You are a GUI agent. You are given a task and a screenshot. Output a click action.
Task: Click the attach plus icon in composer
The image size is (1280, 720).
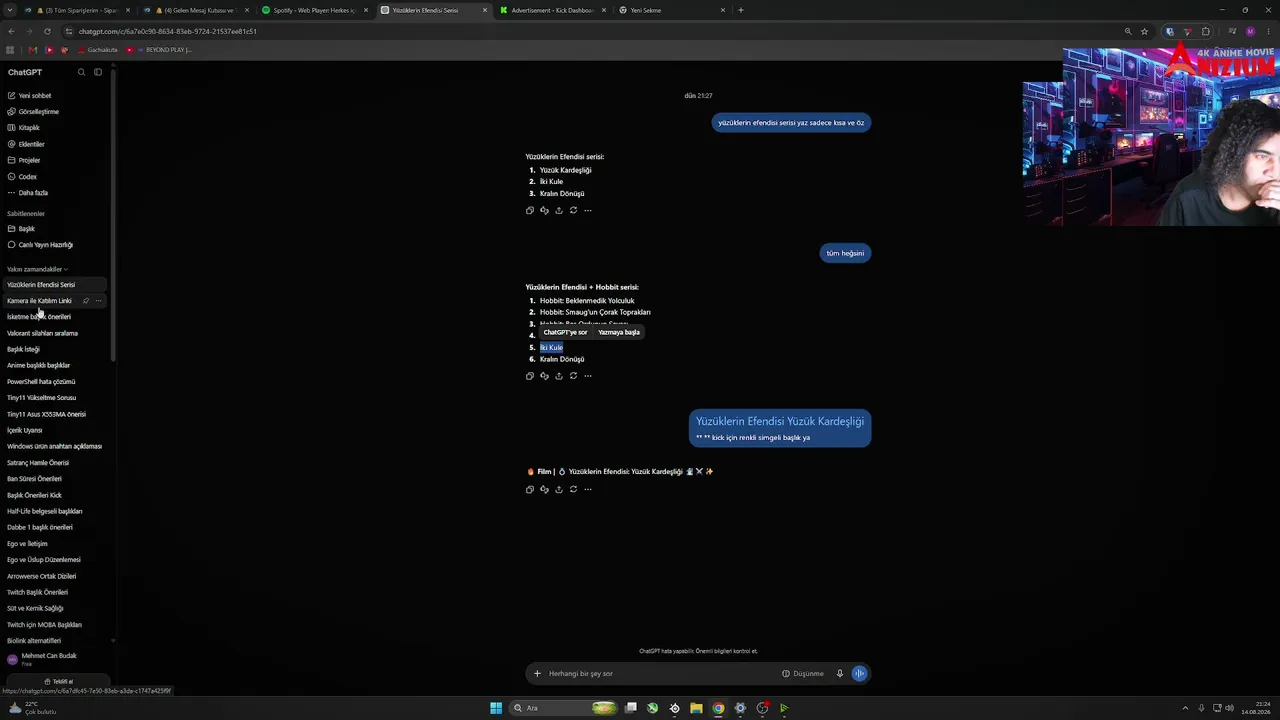tap(537, 673)
